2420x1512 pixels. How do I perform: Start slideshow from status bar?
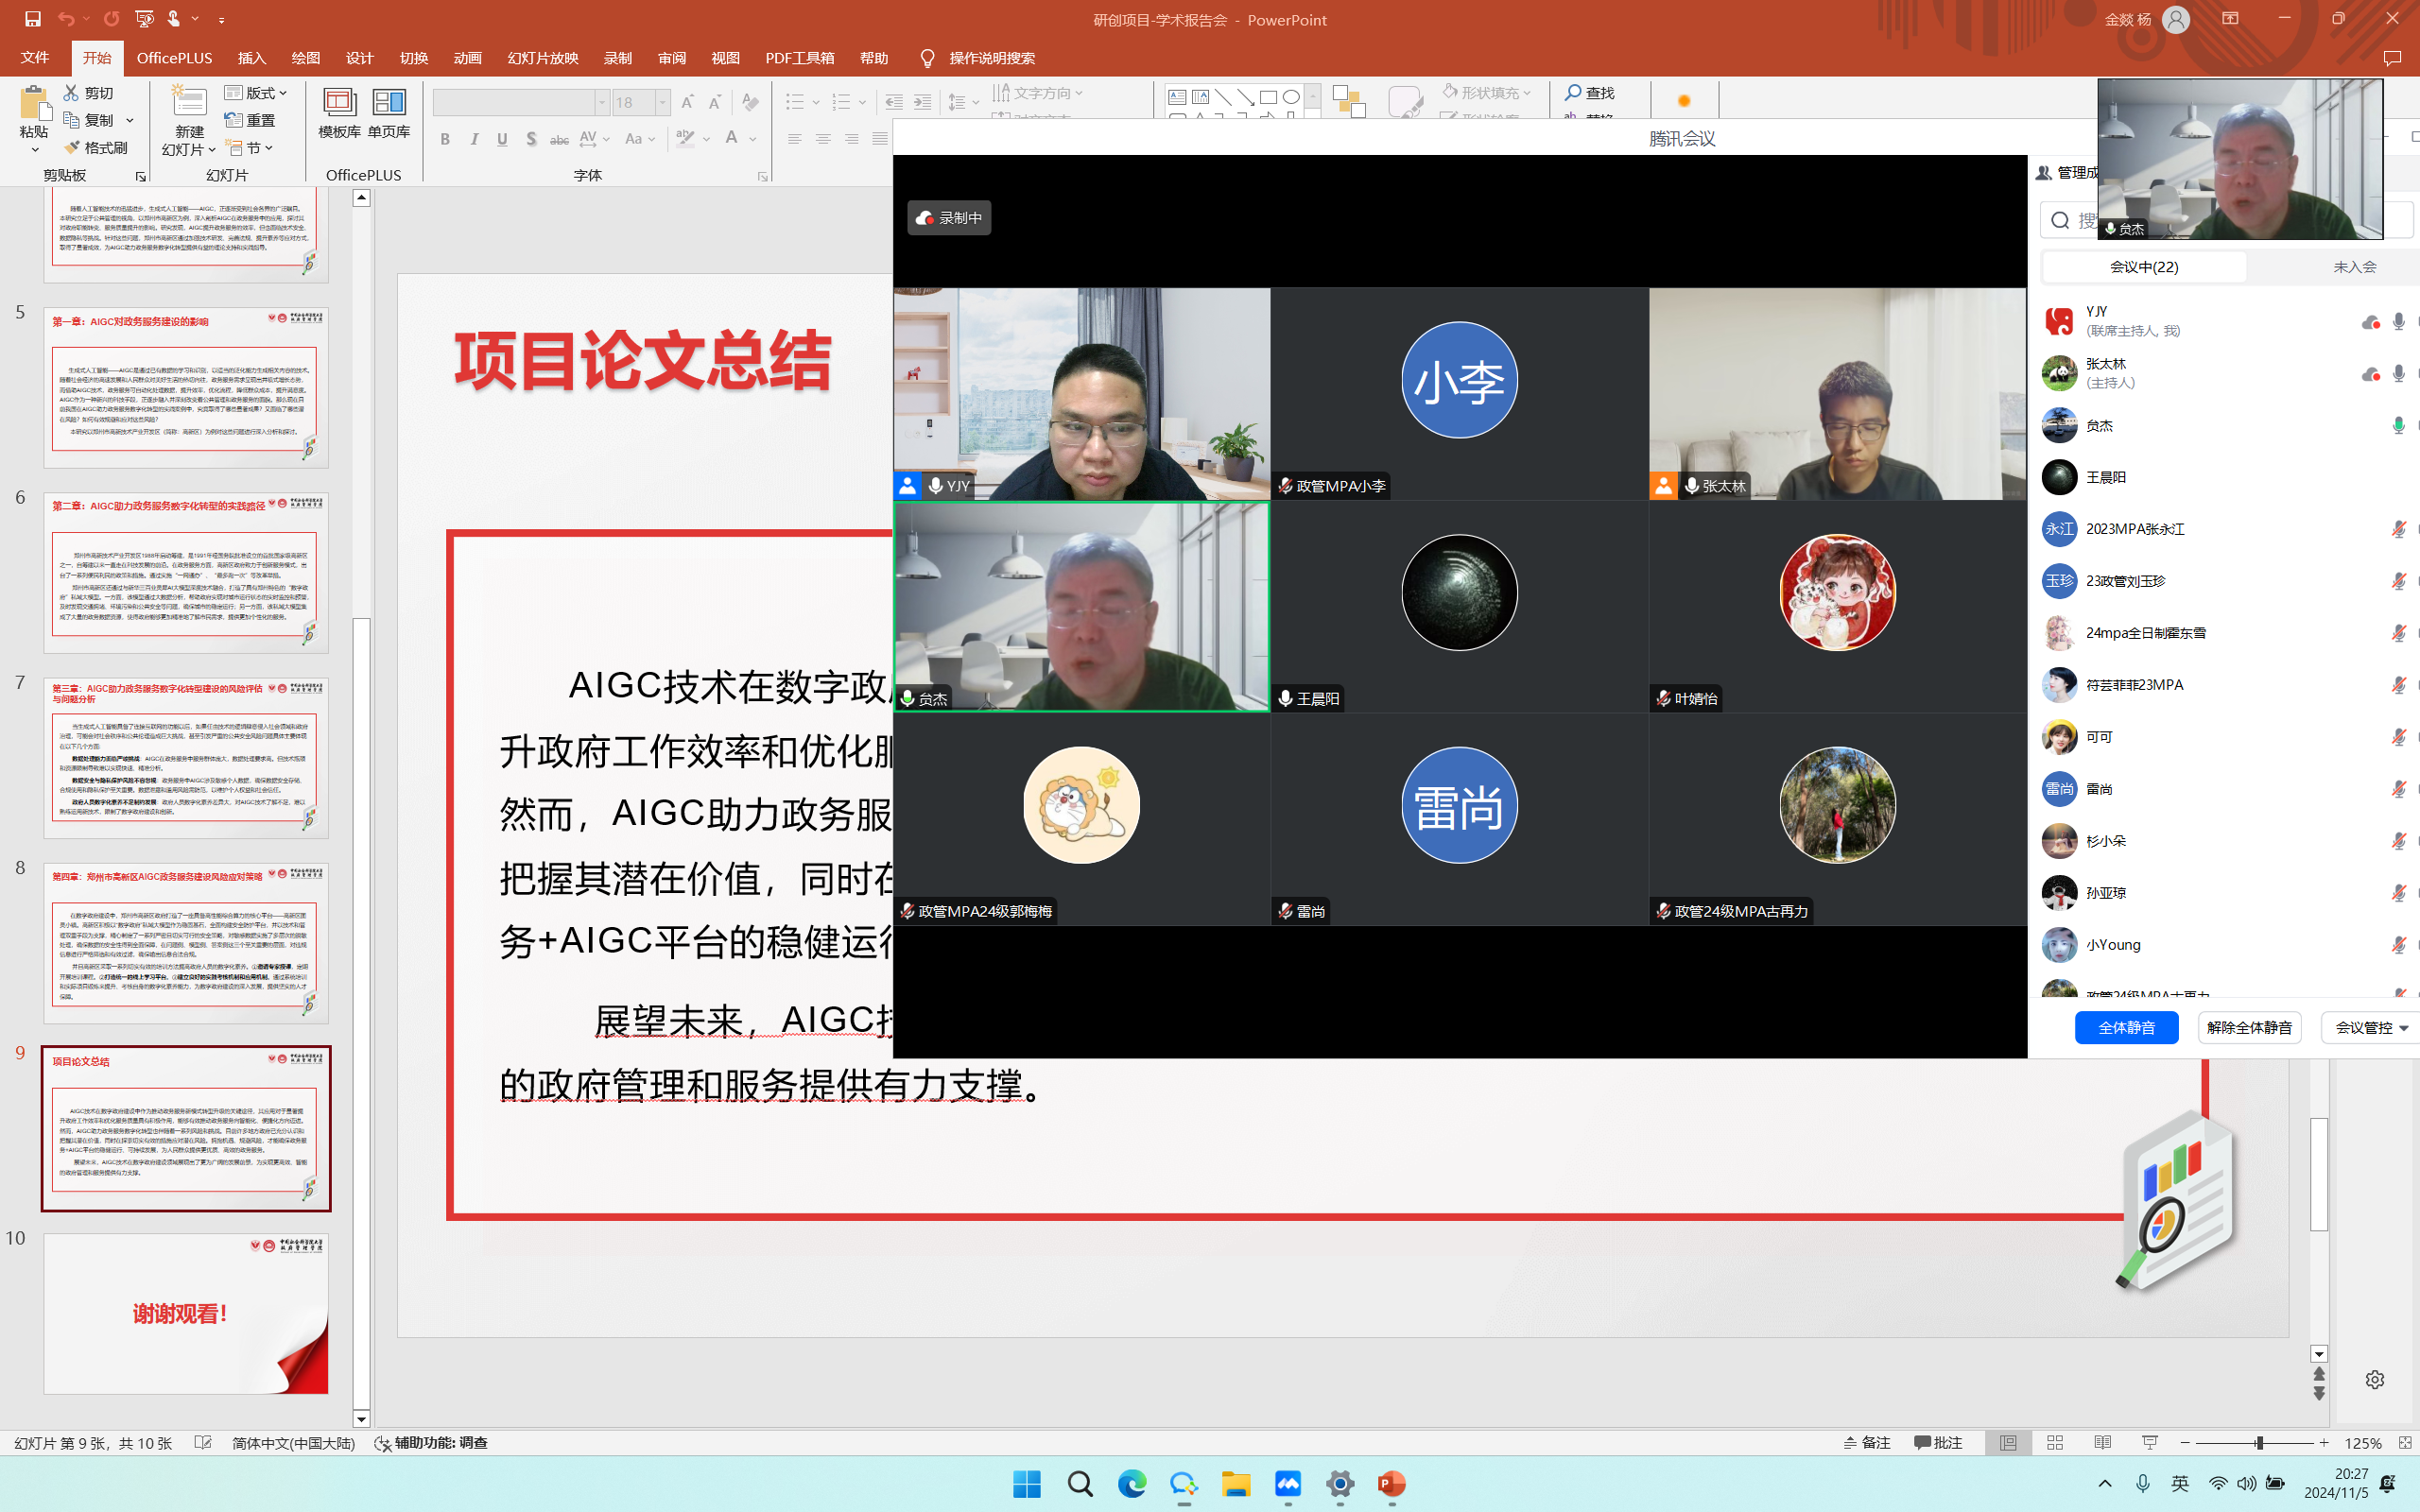[2150, 1442]
